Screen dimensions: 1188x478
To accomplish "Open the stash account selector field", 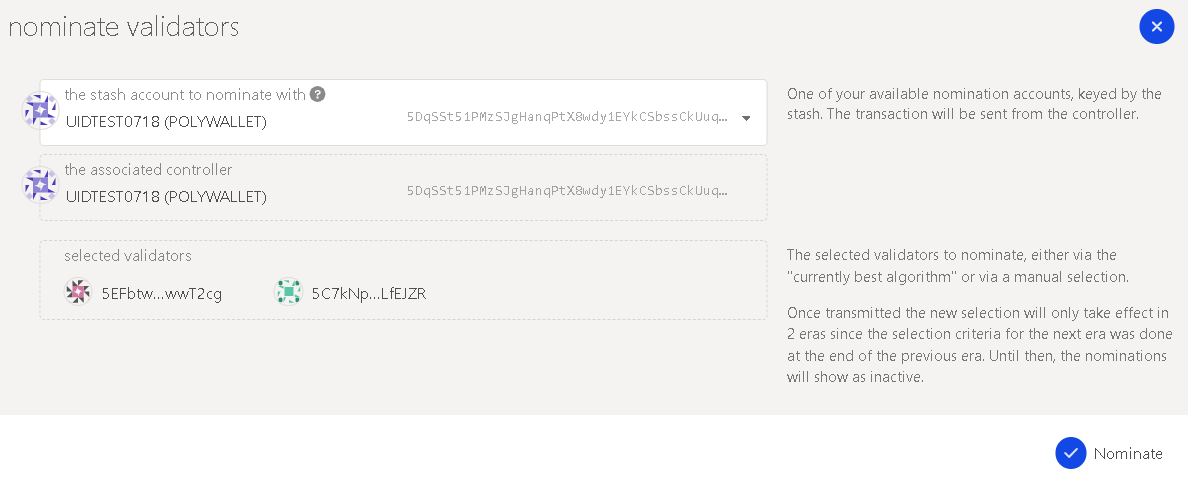I will coord(403,112).
